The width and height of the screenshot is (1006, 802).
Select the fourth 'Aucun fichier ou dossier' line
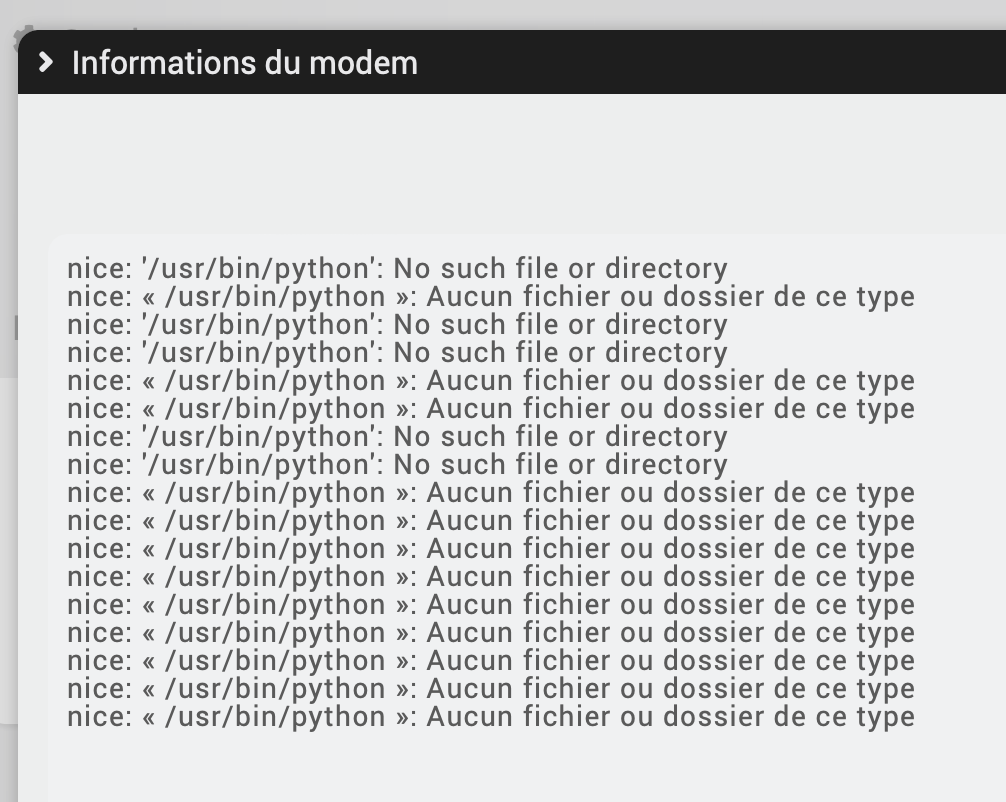click(490, 493)
